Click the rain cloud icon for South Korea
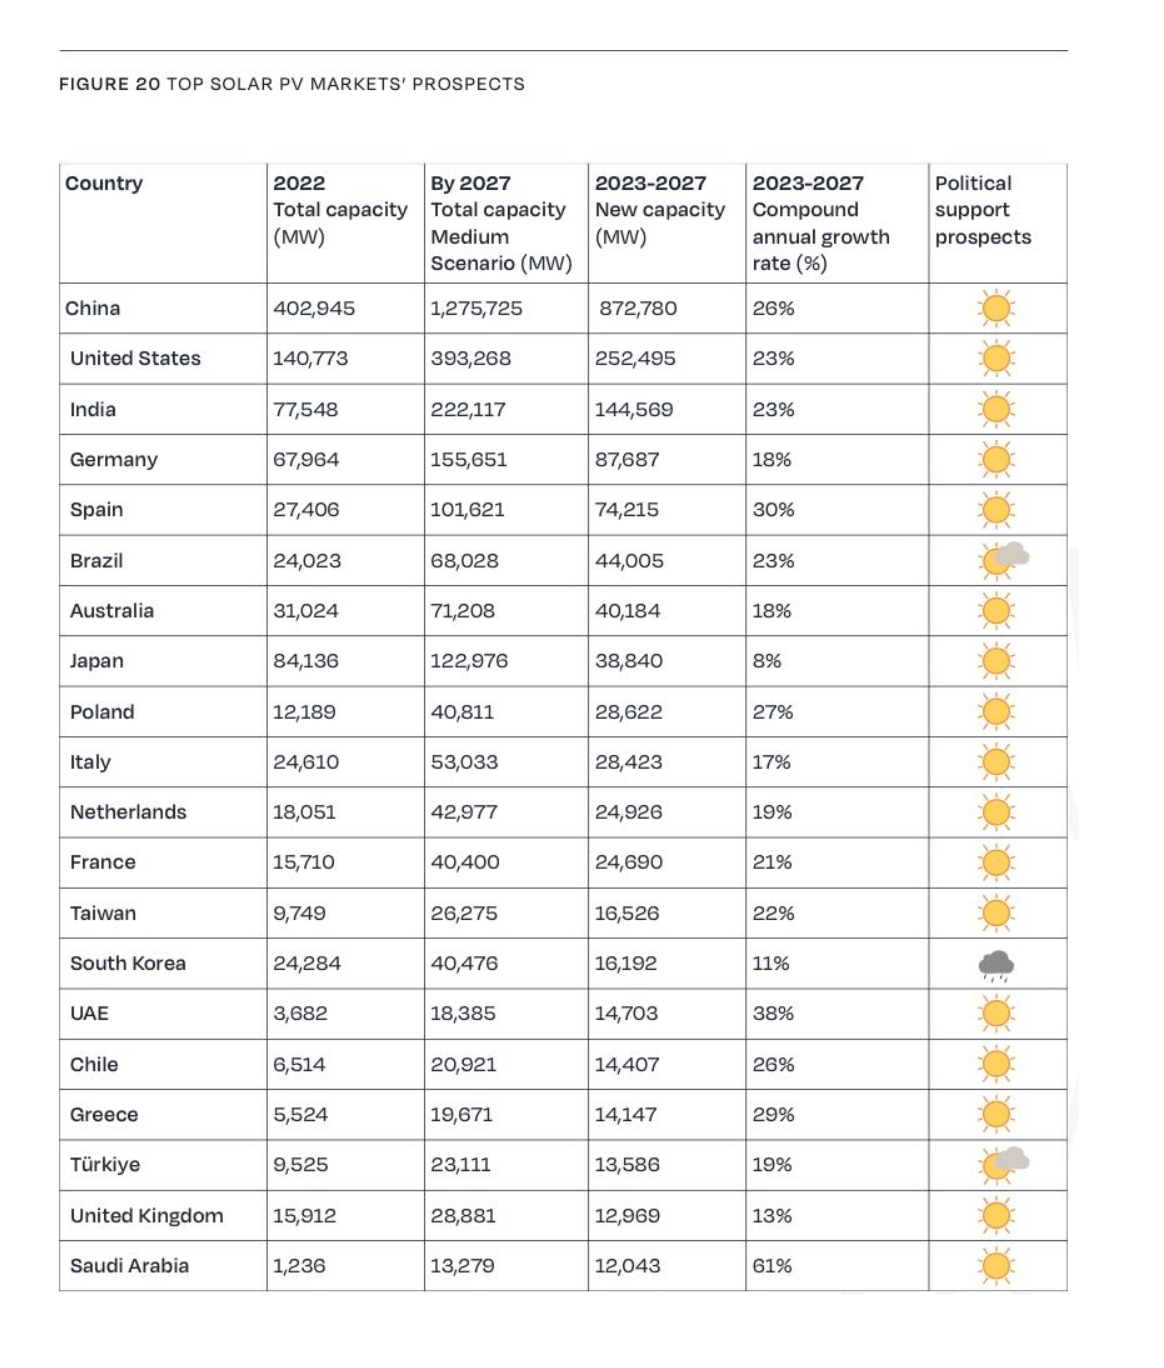Image resolution: width=1164 pixels, height=1368 pixels. 996,965
